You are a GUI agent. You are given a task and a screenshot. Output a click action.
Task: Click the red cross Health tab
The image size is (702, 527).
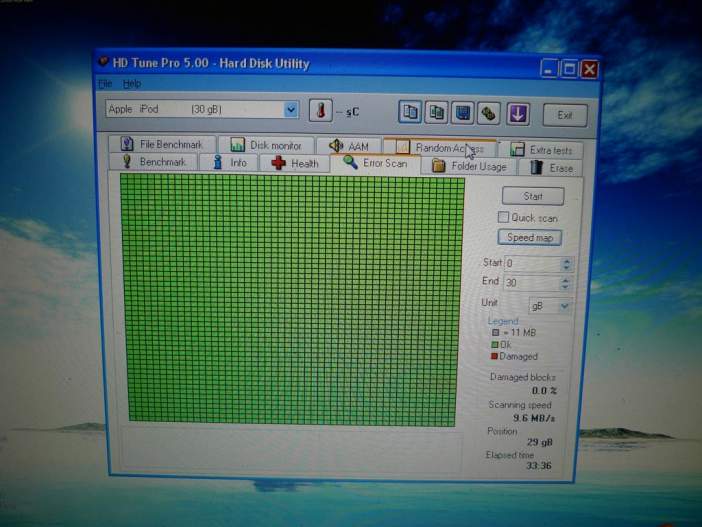click(293, 163)
